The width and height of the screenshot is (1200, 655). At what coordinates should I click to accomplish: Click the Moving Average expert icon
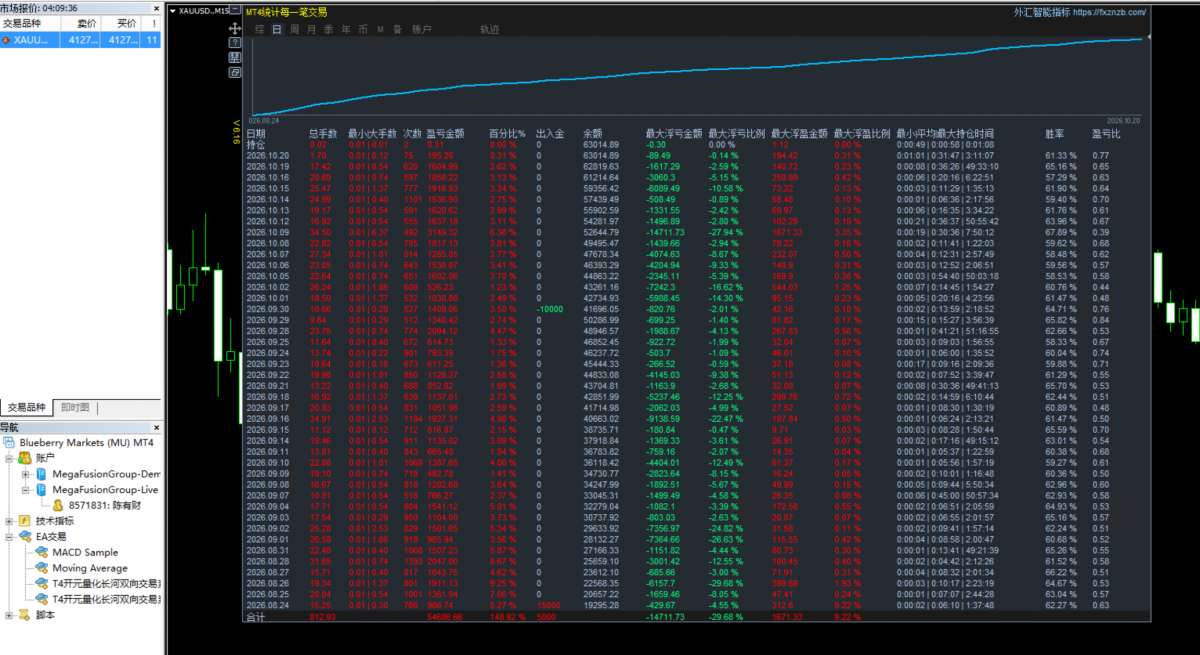[42, 569]
